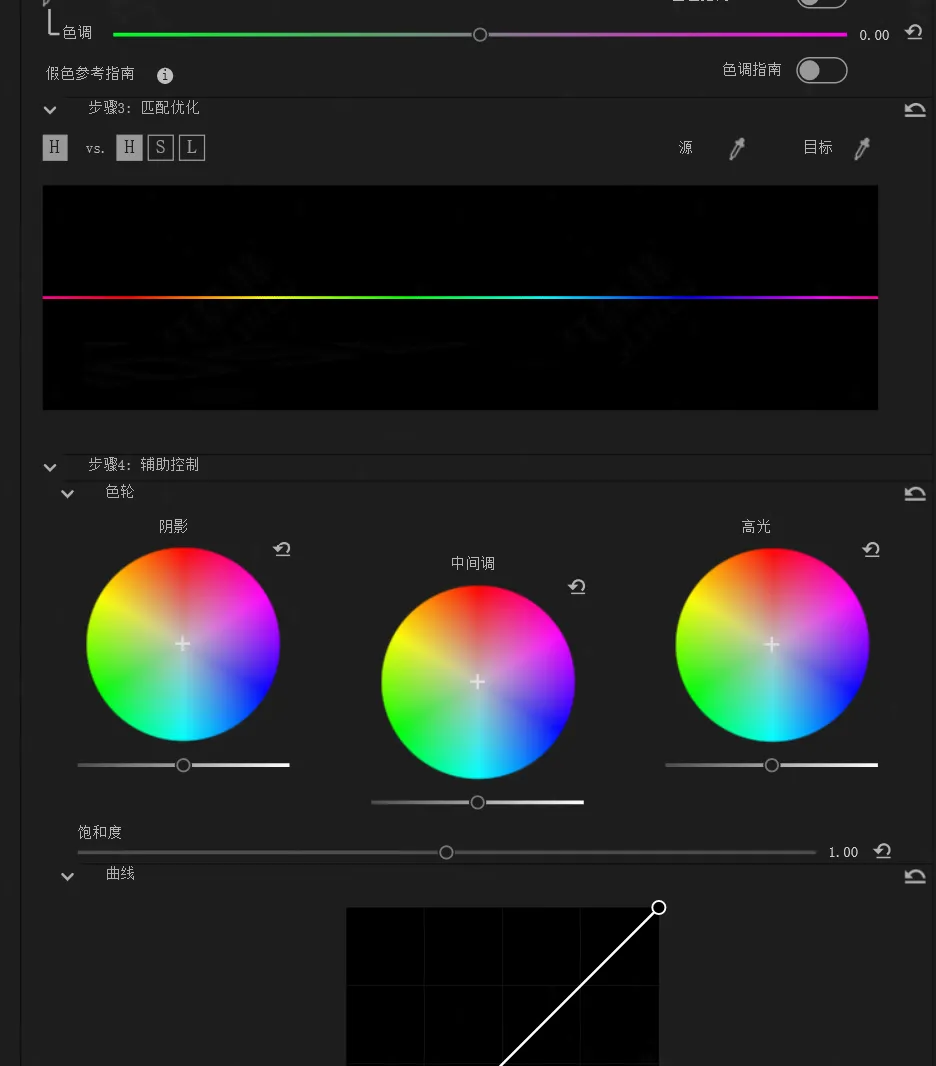
Task: Reset the 饱和度 saturation value
Action: click(x=882, y=851)
